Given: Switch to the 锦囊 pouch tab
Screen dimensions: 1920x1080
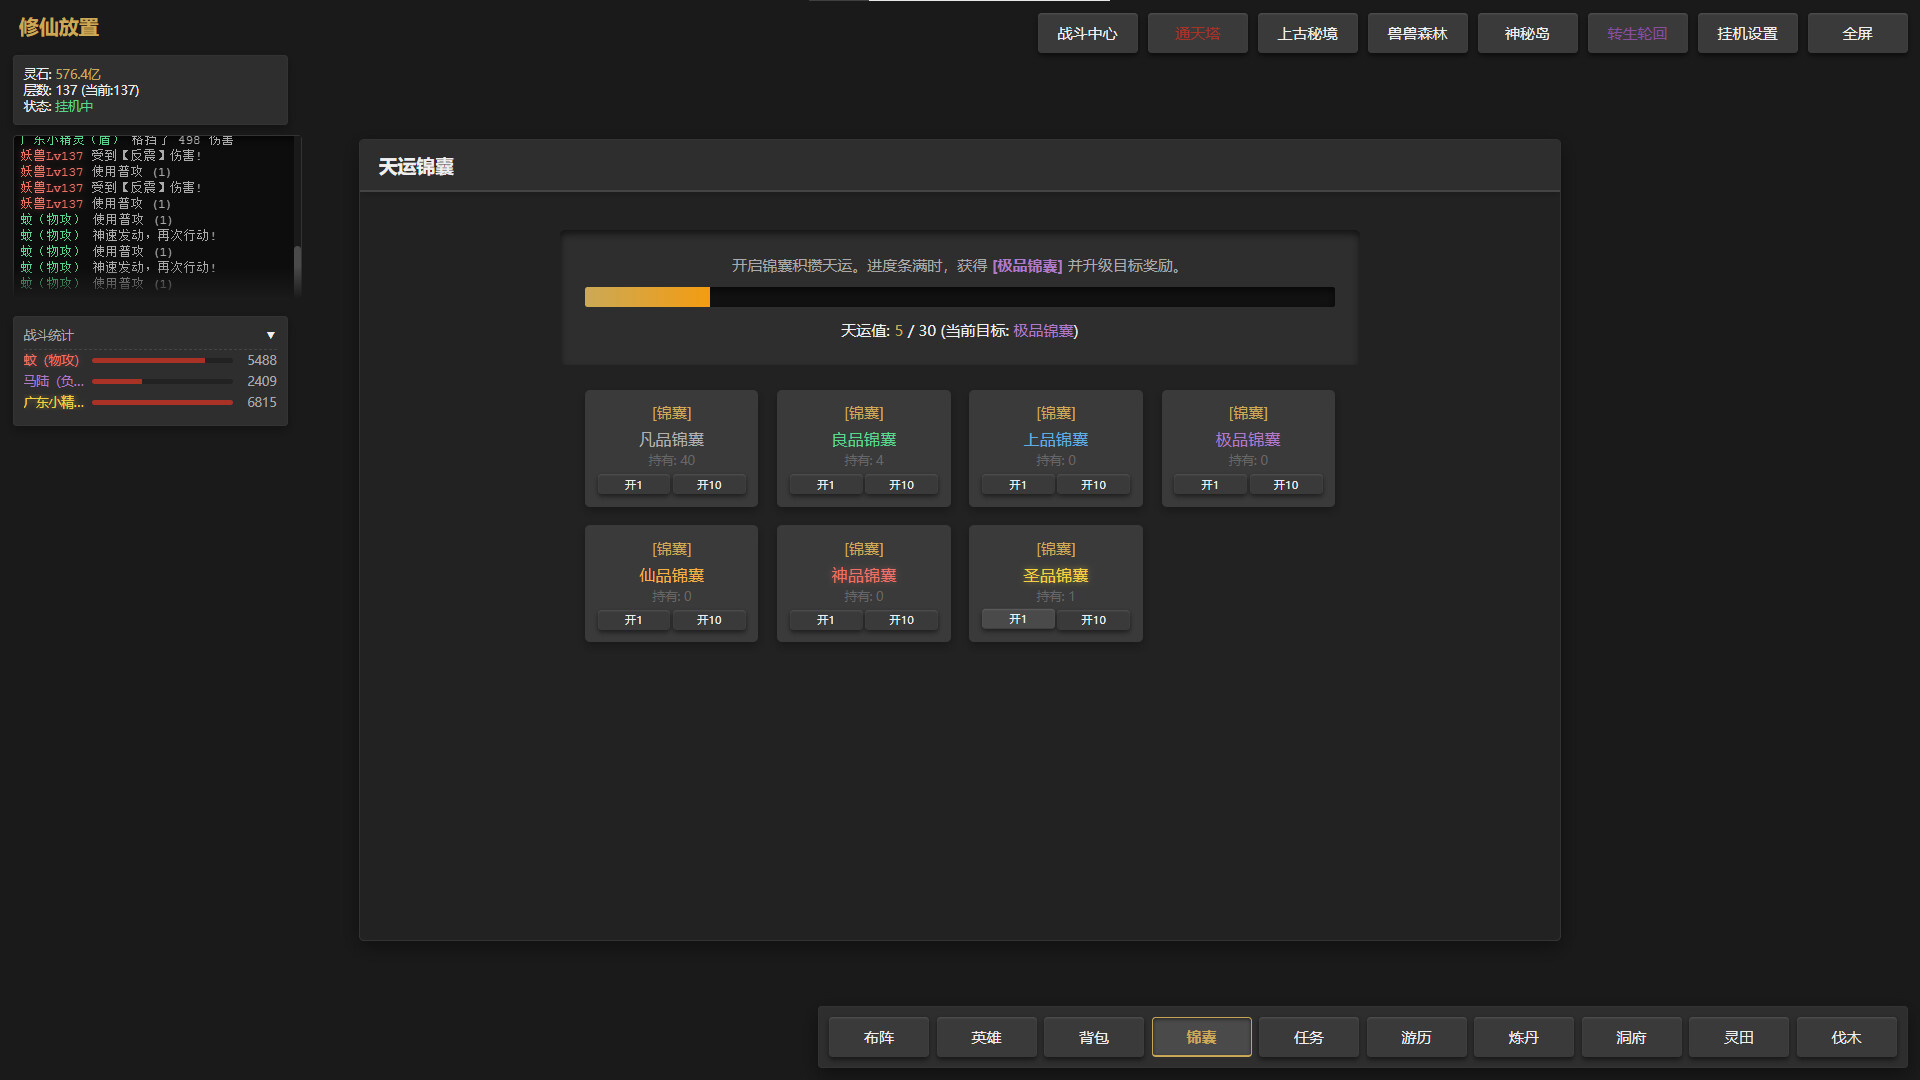Looking at the screenshot, I should 1201,1037.
